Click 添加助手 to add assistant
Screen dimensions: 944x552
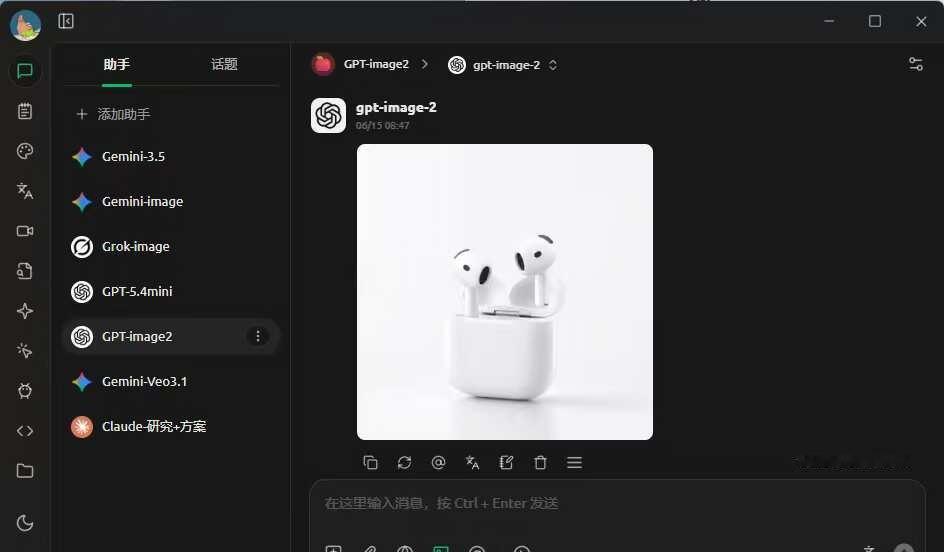113,114
